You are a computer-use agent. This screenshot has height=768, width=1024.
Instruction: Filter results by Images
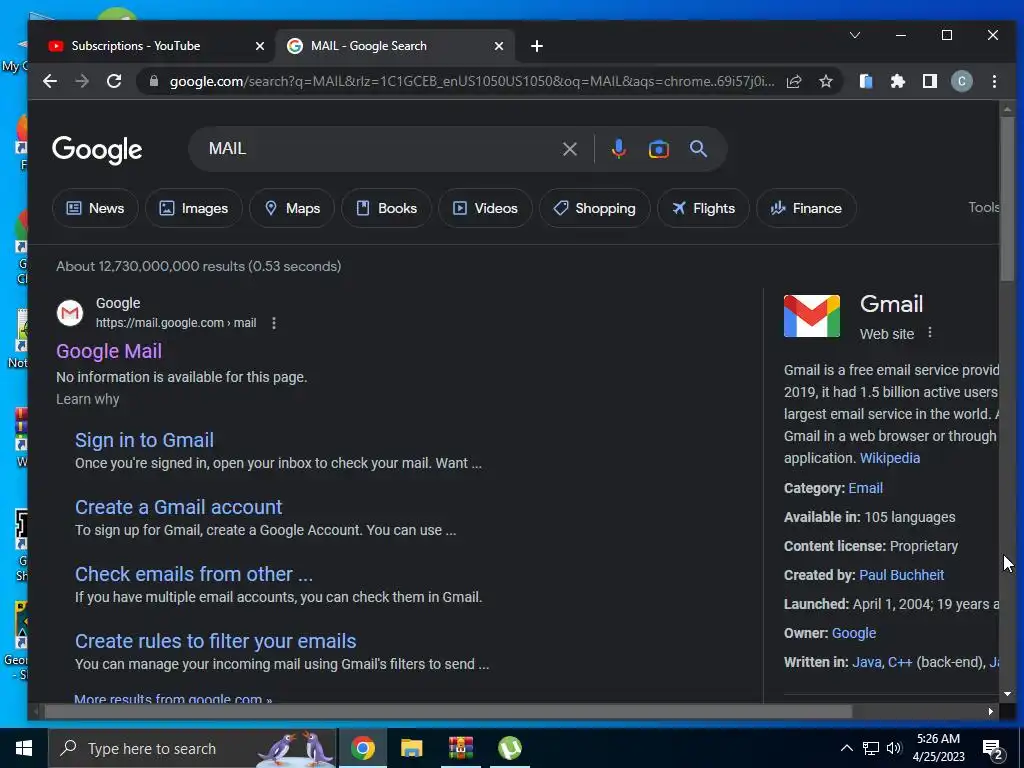tap(194, 208)
